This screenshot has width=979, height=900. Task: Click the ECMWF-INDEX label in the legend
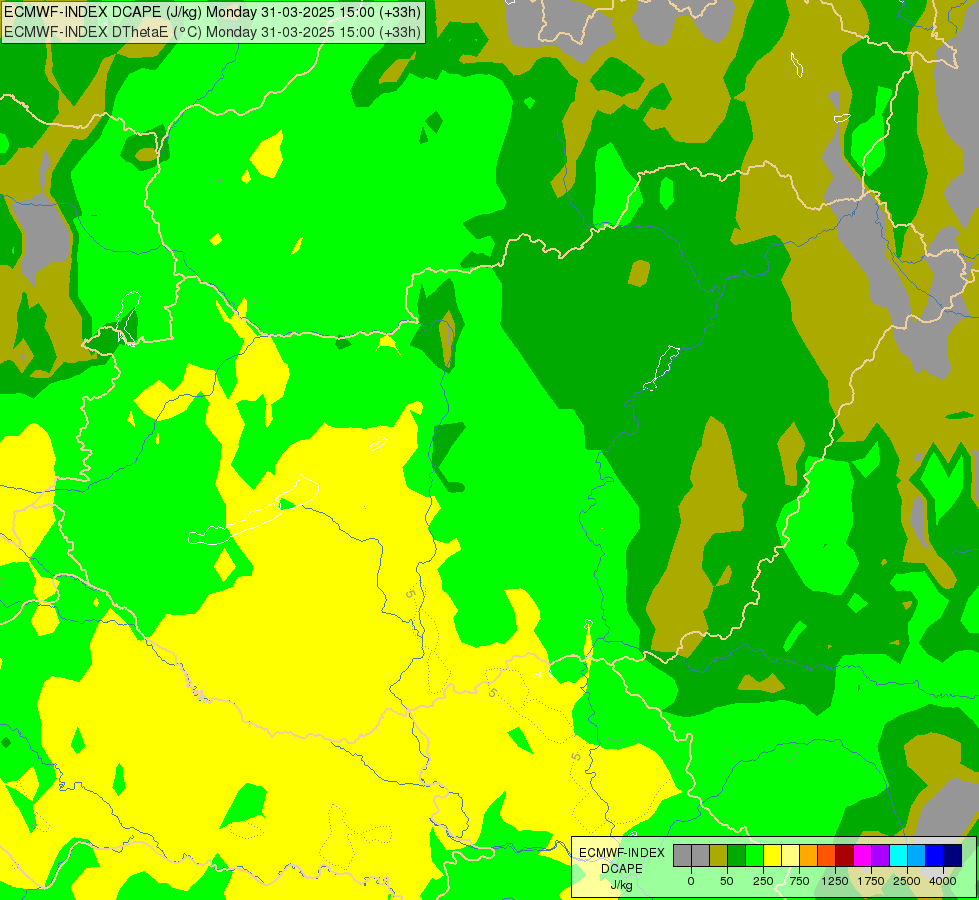tap(622, 853)
